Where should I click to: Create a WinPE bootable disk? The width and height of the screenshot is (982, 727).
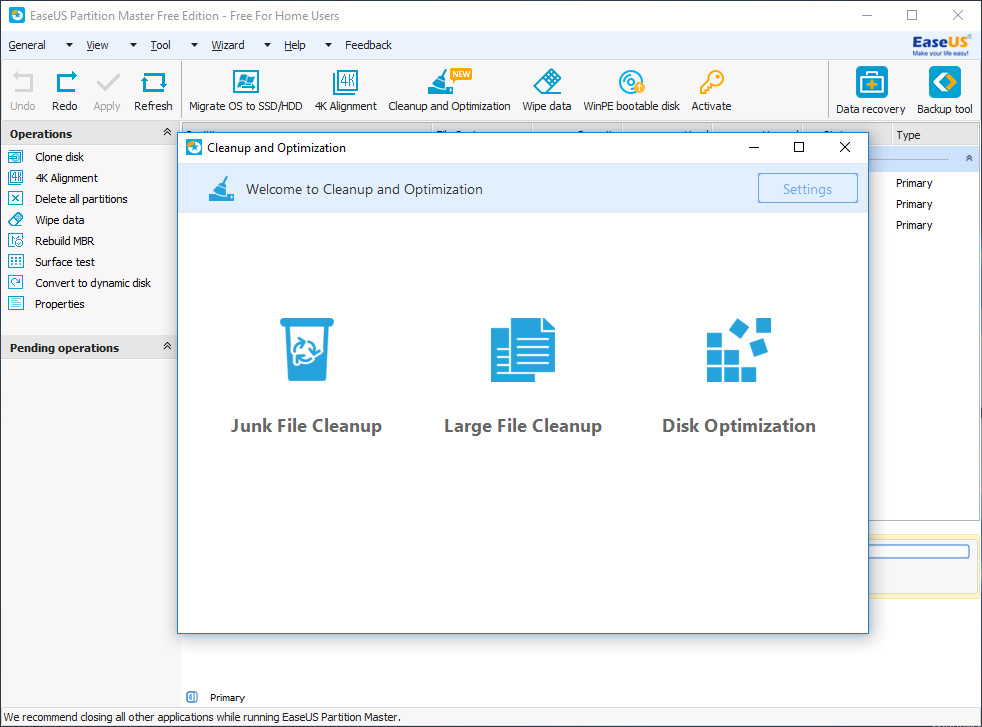click(x=631, y=91)
